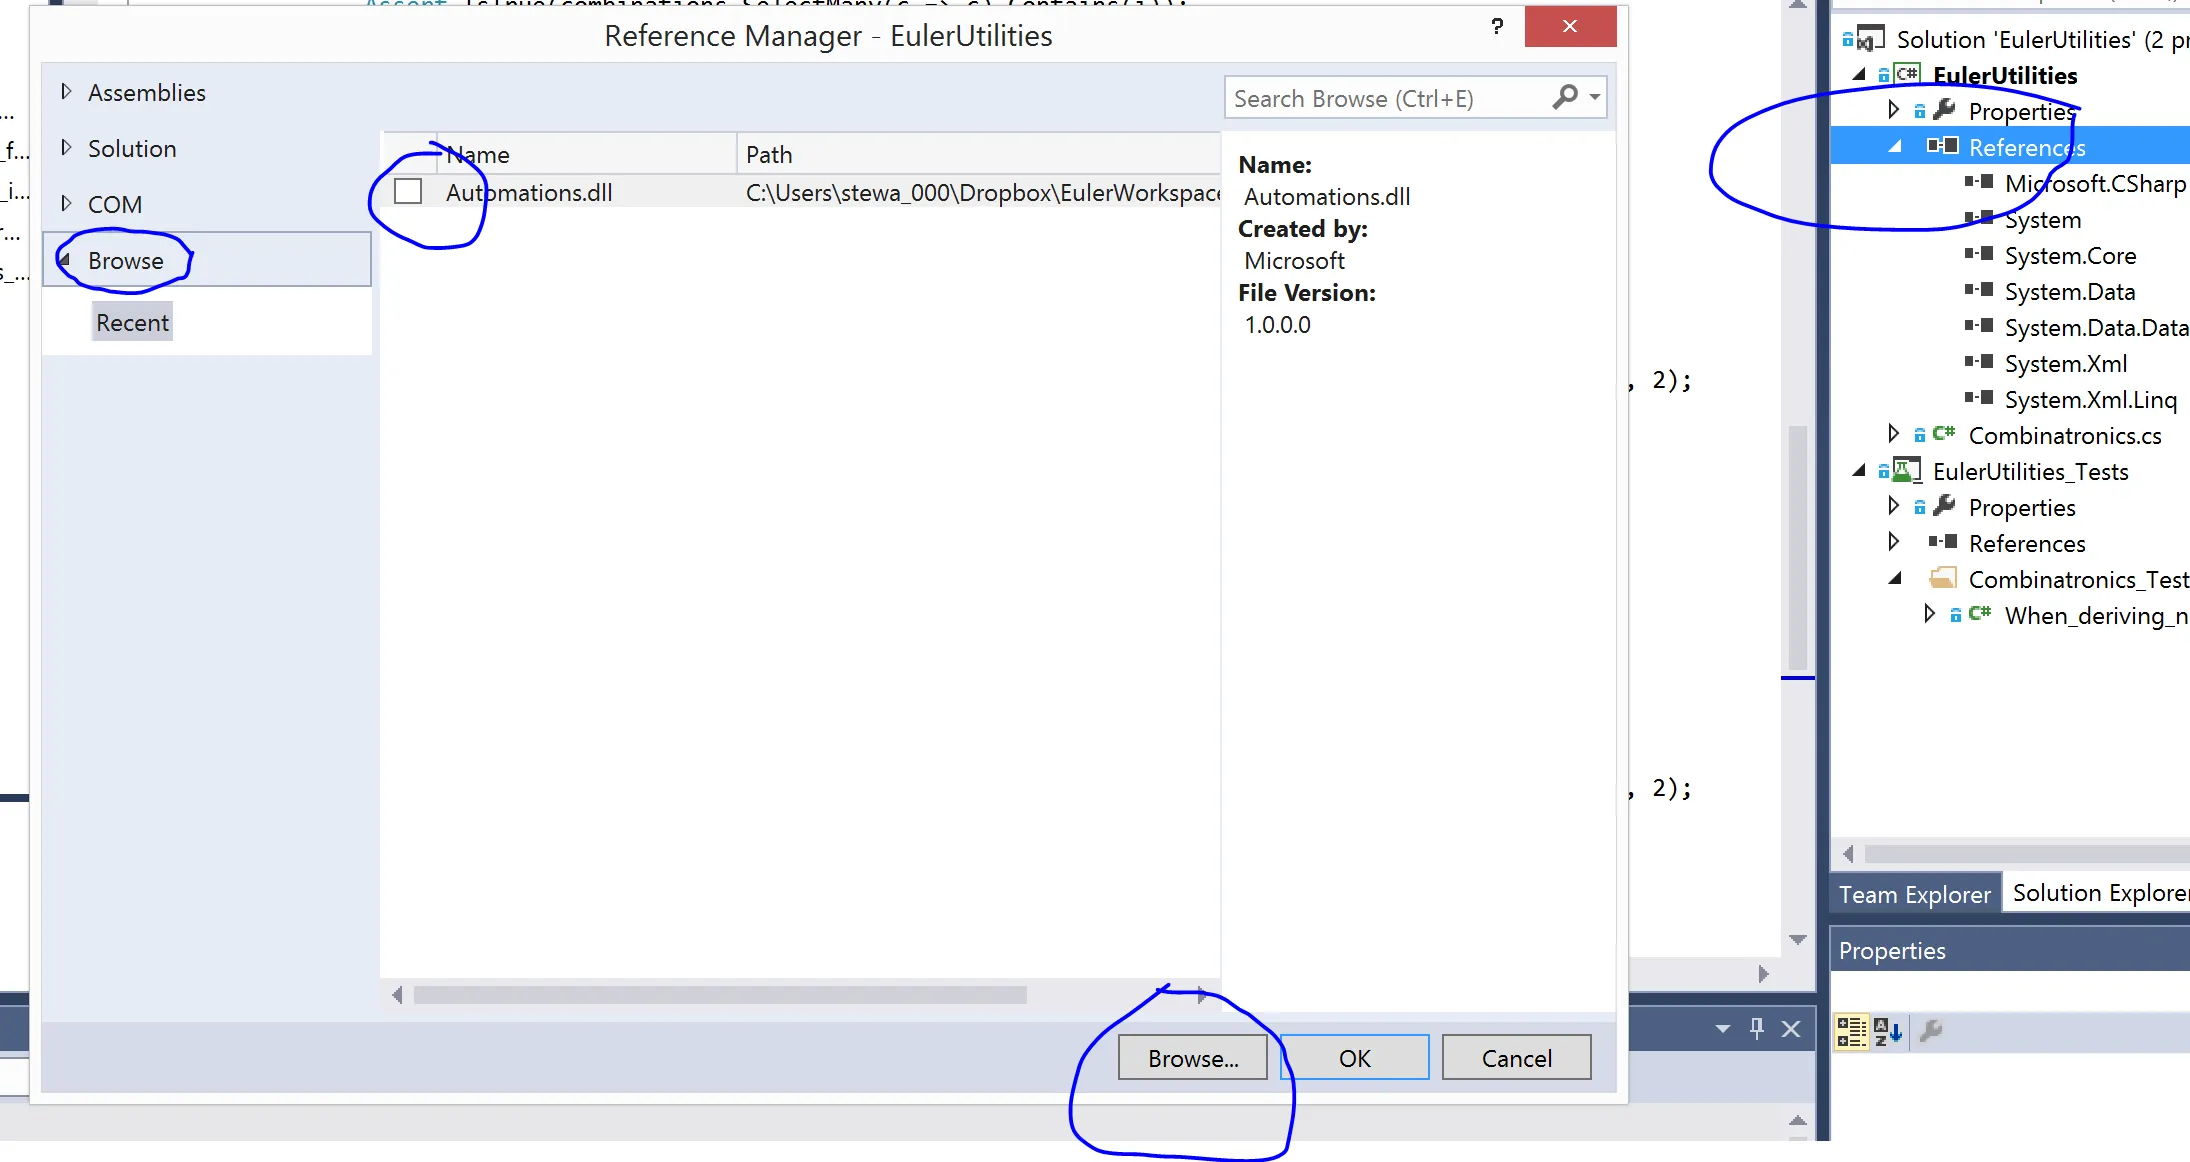Open the bottom panel window position dropdown

tap(1723, 1029)
